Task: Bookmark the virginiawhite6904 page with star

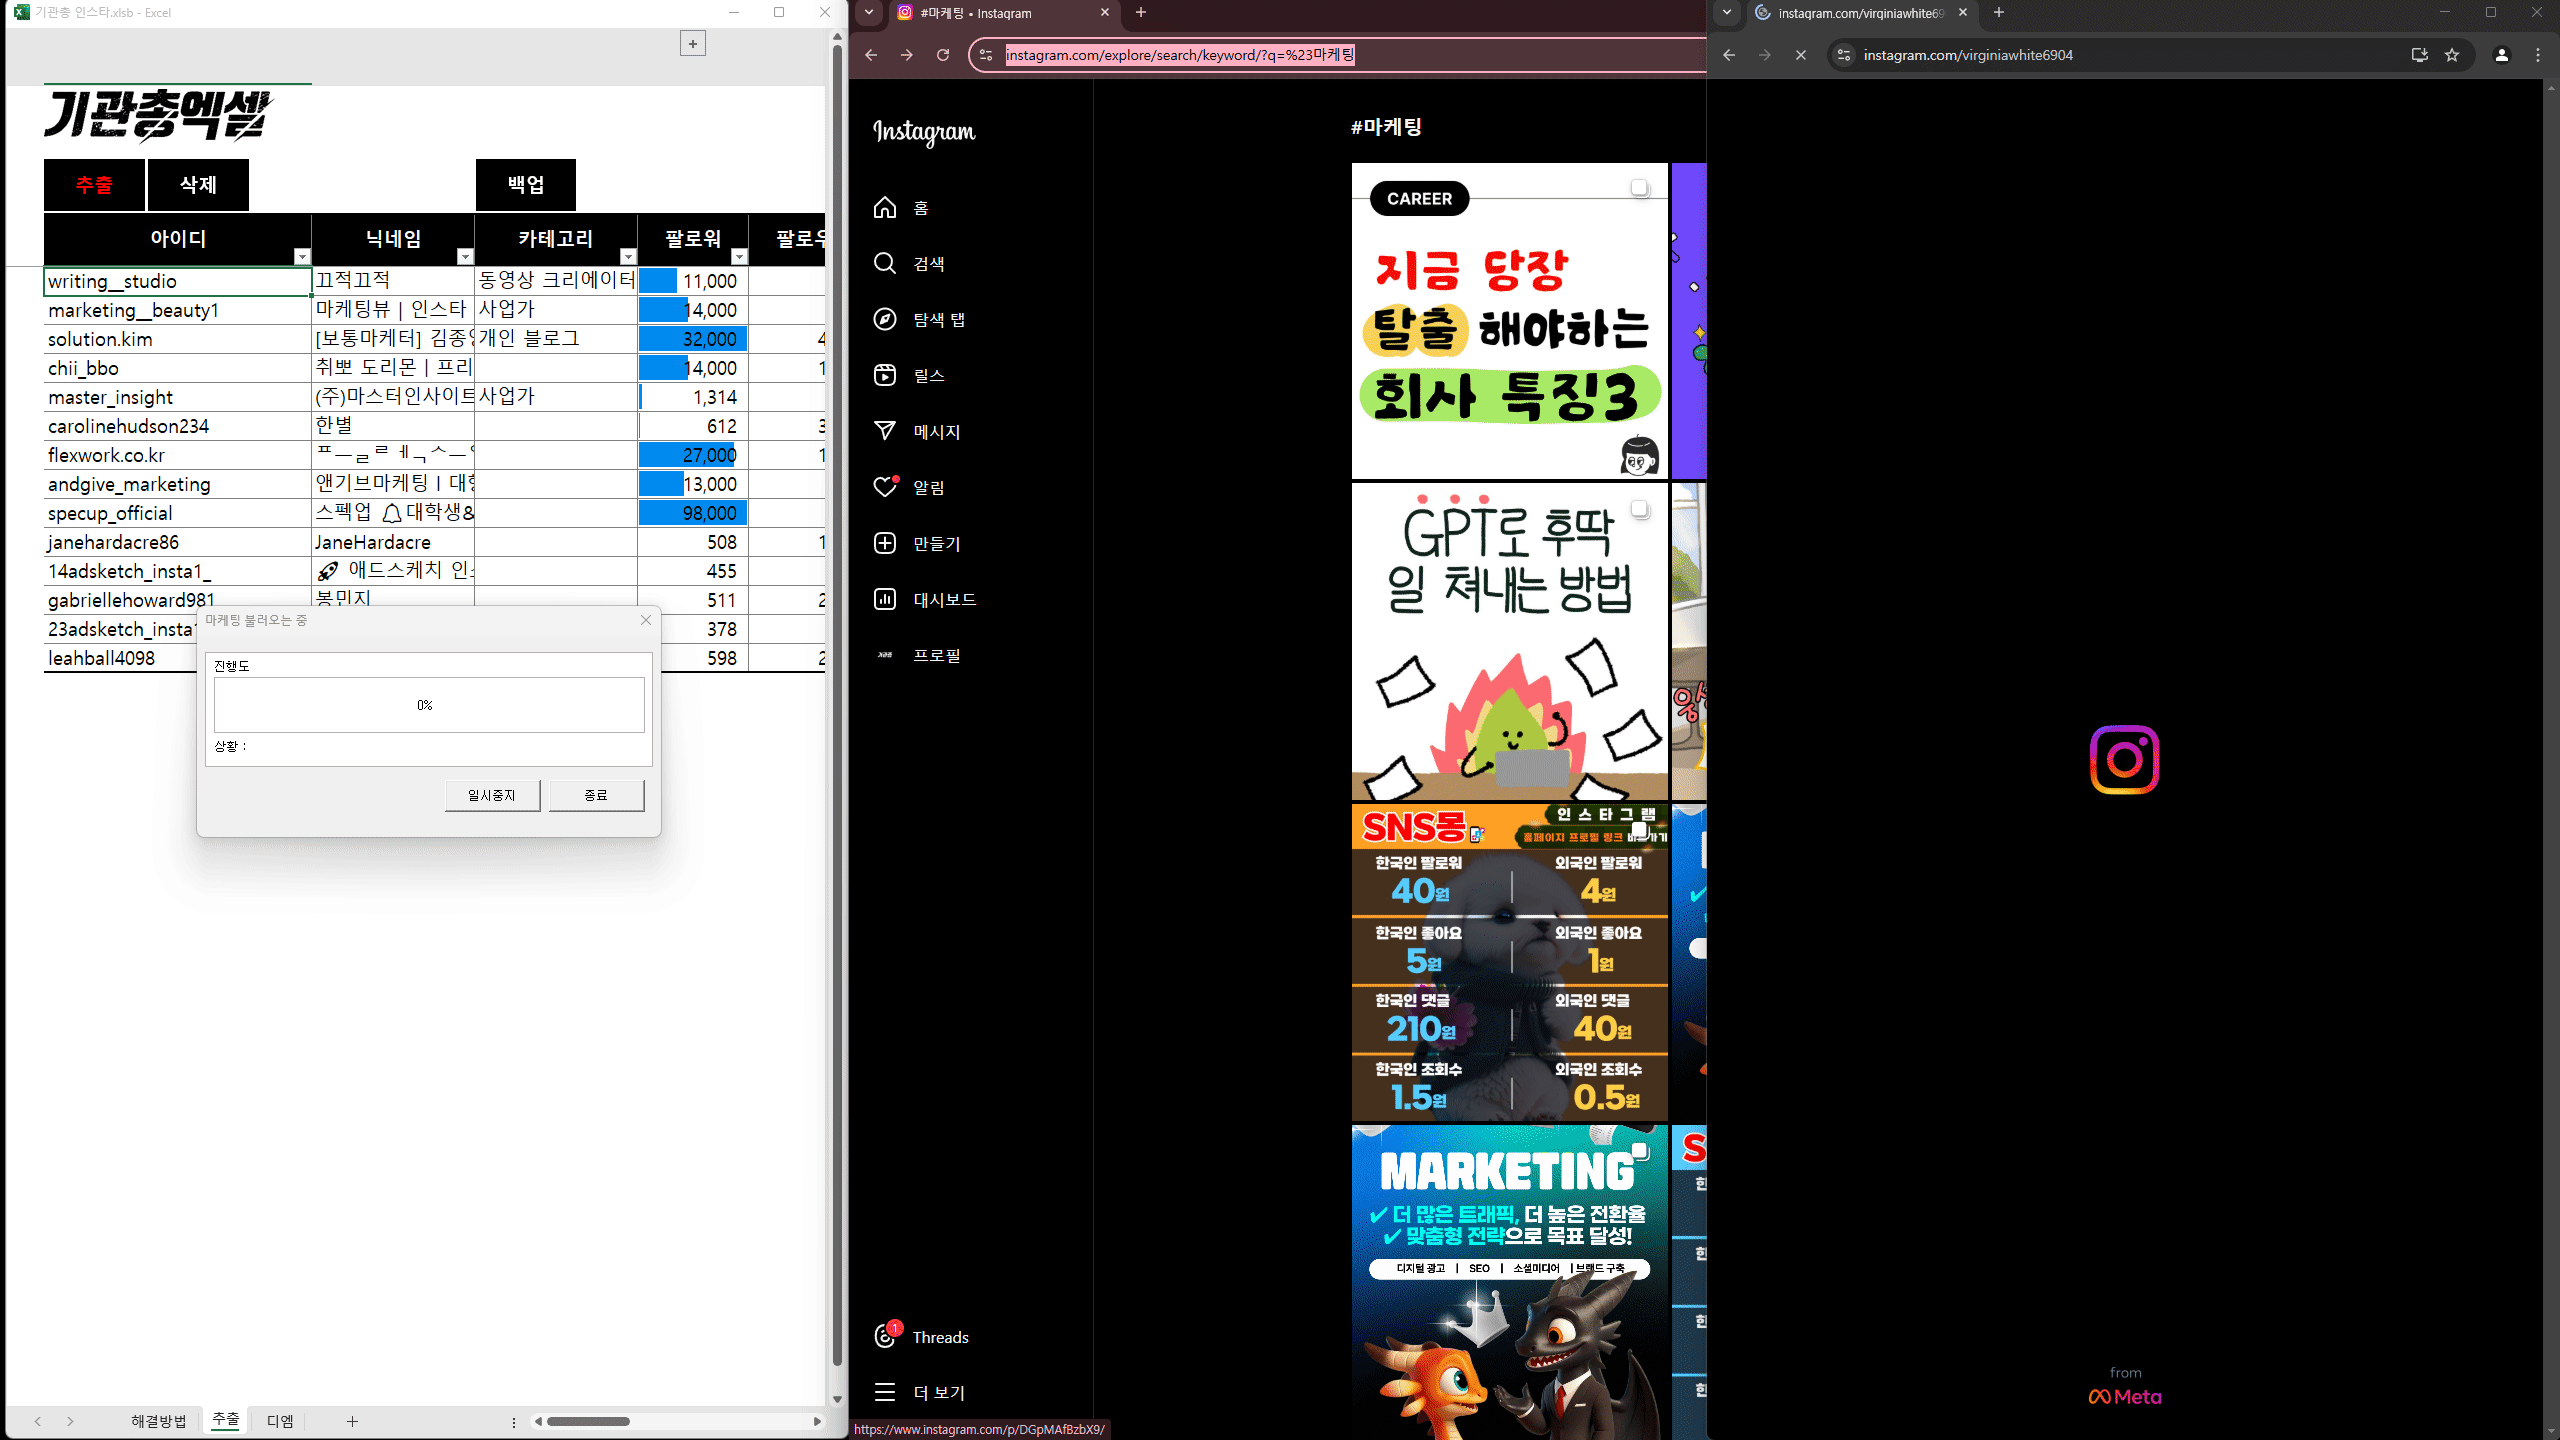Action: pyautogui.click(x=2452, y=55)
